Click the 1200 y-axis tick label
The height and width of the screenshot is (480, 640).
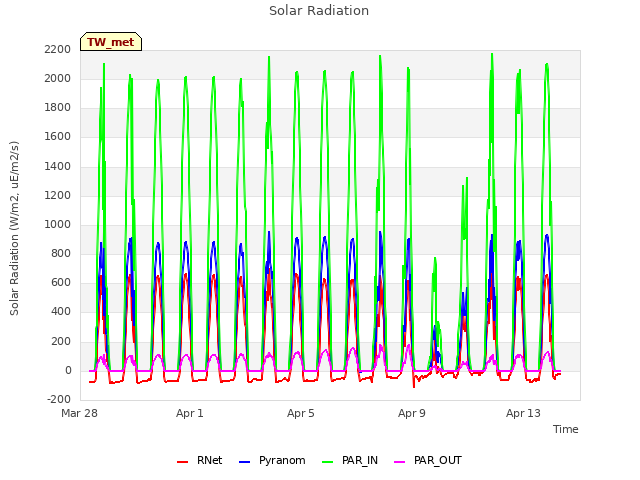[58, 195]
